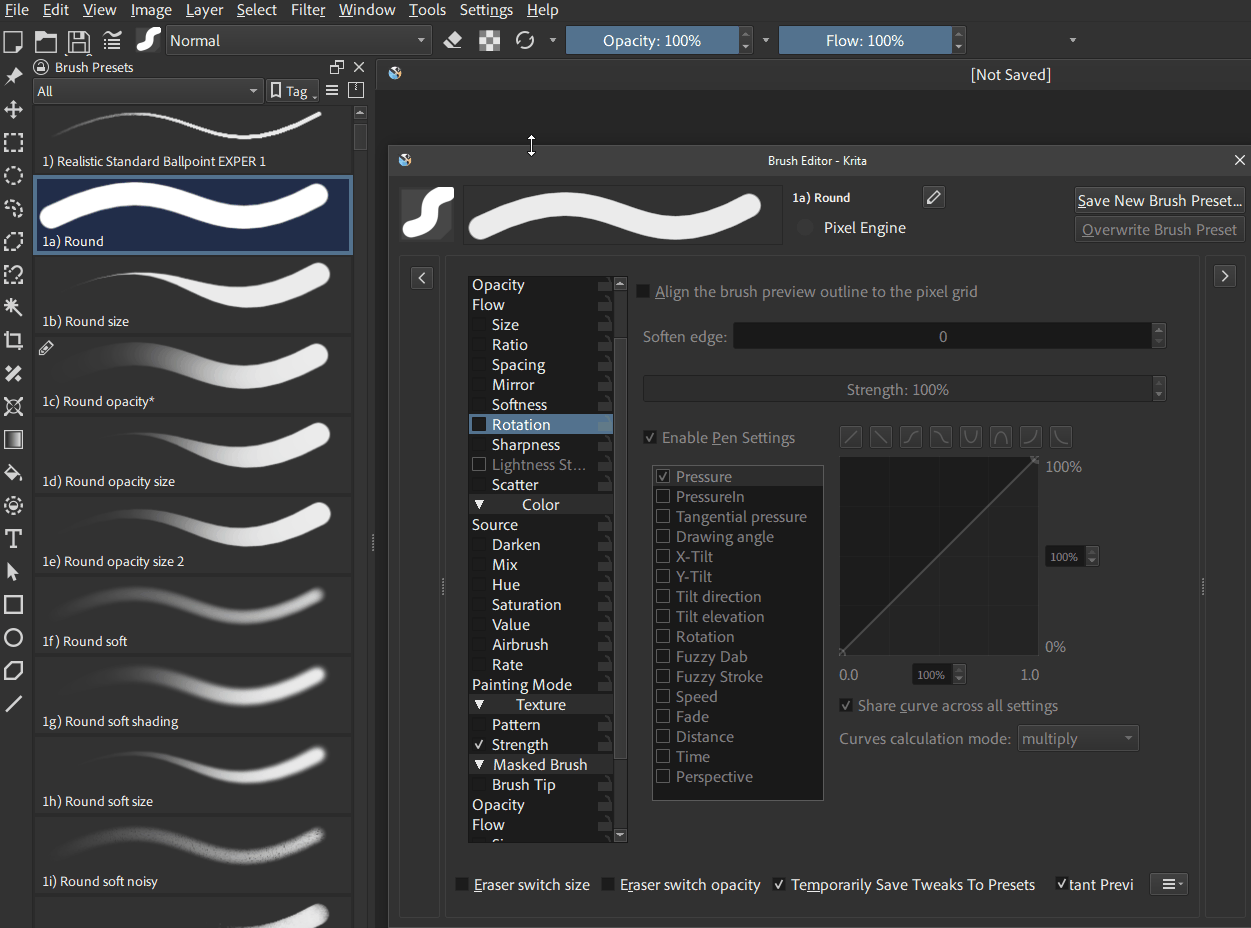This screenshot has width=1251, height=928.
Task: Click the Move tool icon
Action: pos(14,110)
